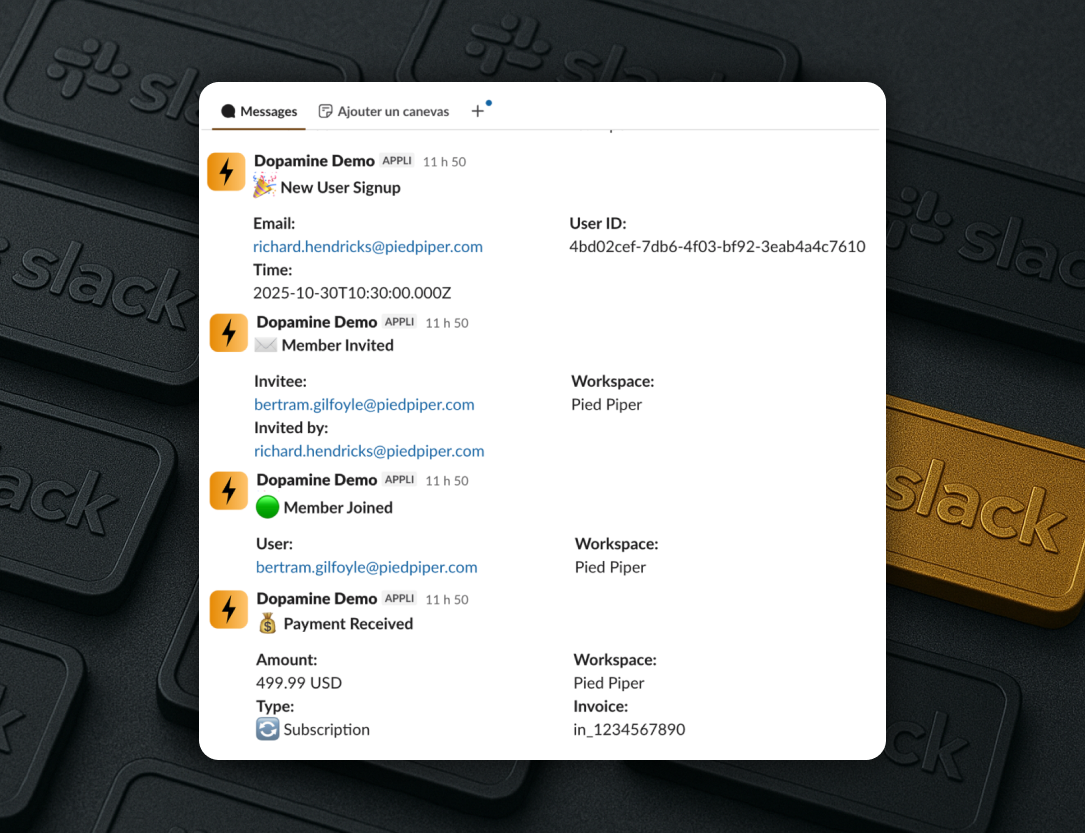Open the bertram.gilfoyle link under Invitee
This screenshot has height=833, width=1085.
click(364, 404)
